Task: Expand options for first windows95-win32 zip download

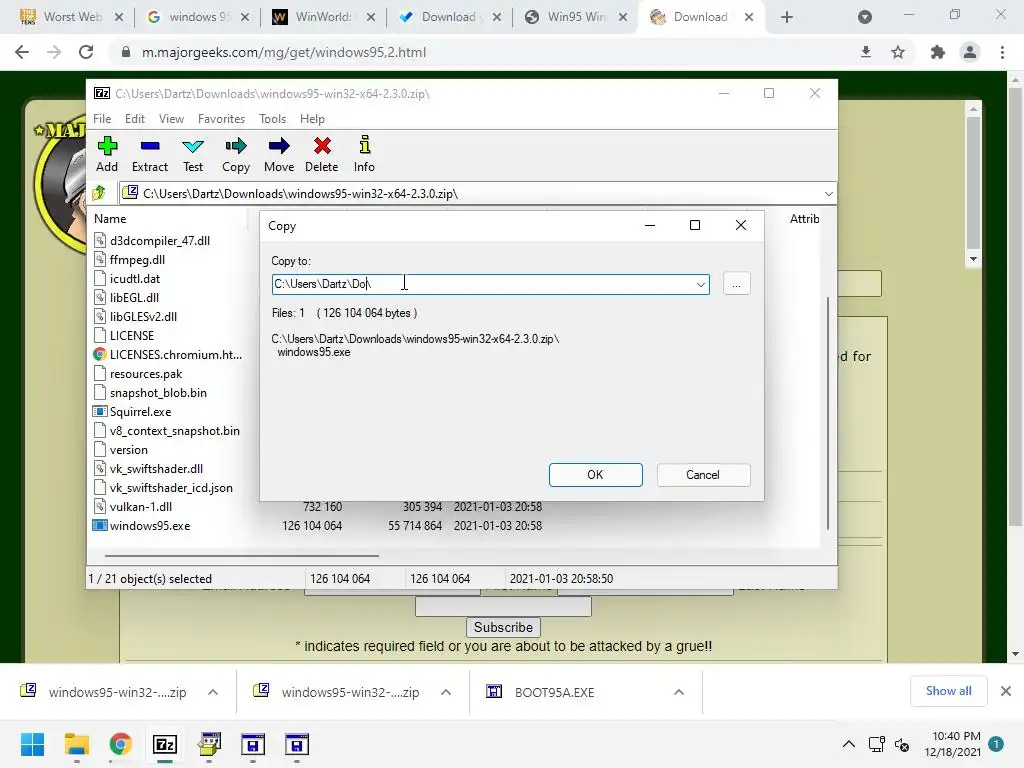Action: [213, 692]
